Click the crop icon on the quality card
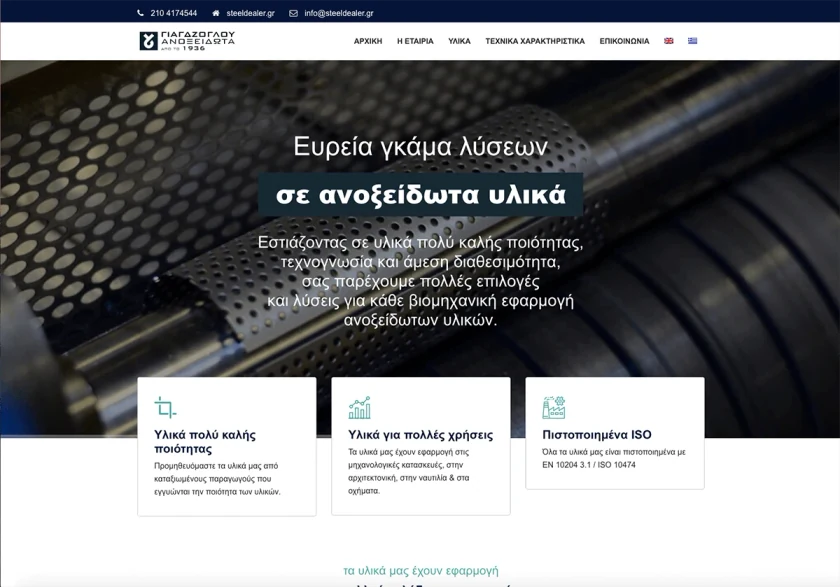840x587 pixels. click(x=165, y=408)
